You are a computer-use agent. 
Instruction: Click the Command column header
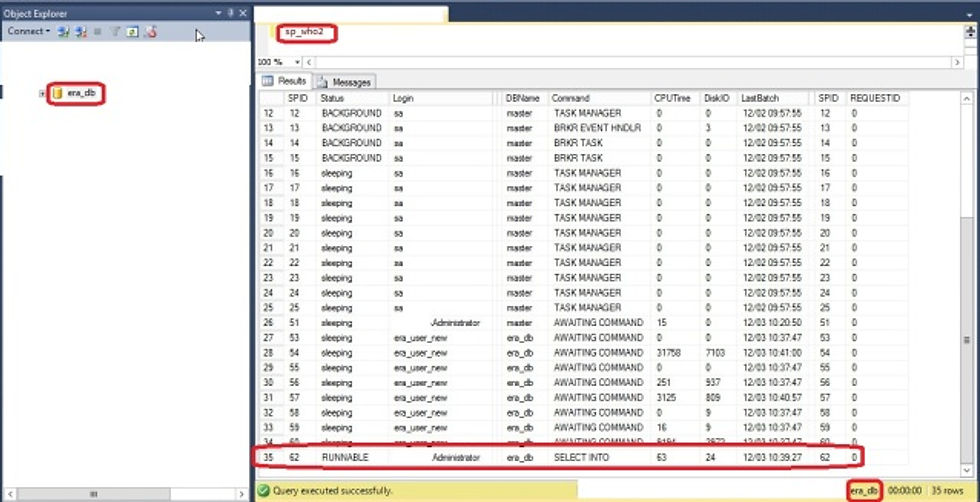599,98
